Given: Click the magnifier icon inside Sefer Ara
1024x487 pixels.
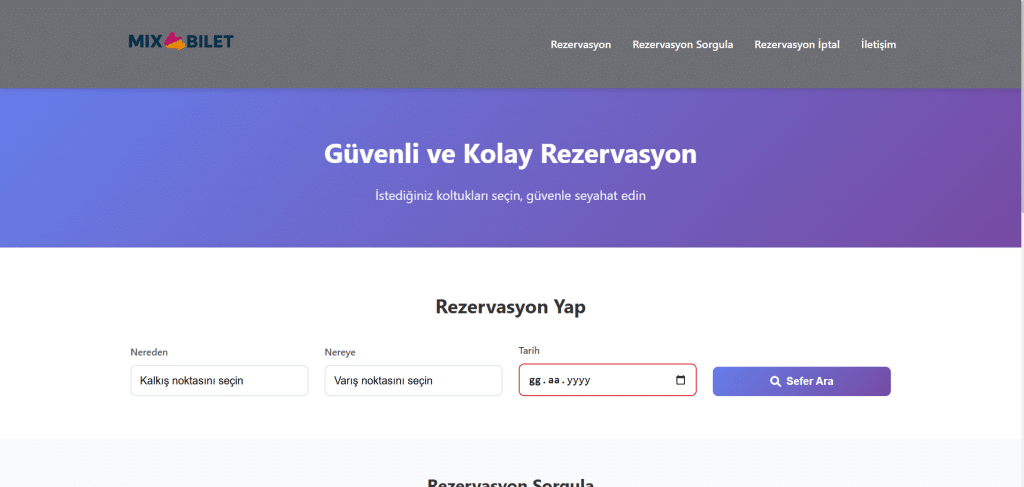Looking at the screenshot, I should (x=775, y=381).
